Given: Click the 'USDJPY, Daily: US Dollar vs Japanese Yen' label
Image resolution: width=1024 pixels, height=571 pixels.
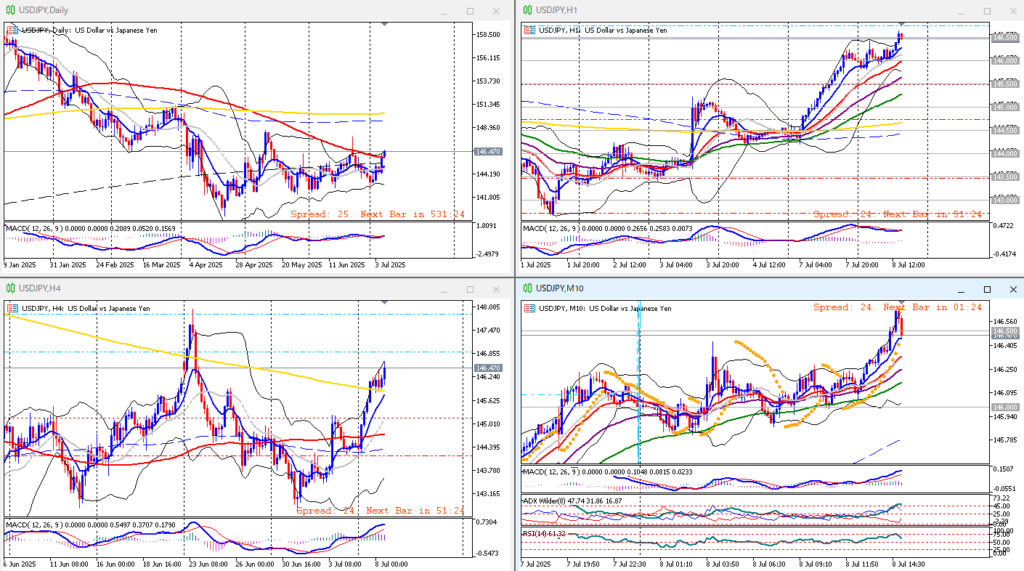Looking at the screenshot, I should point(89,30).
